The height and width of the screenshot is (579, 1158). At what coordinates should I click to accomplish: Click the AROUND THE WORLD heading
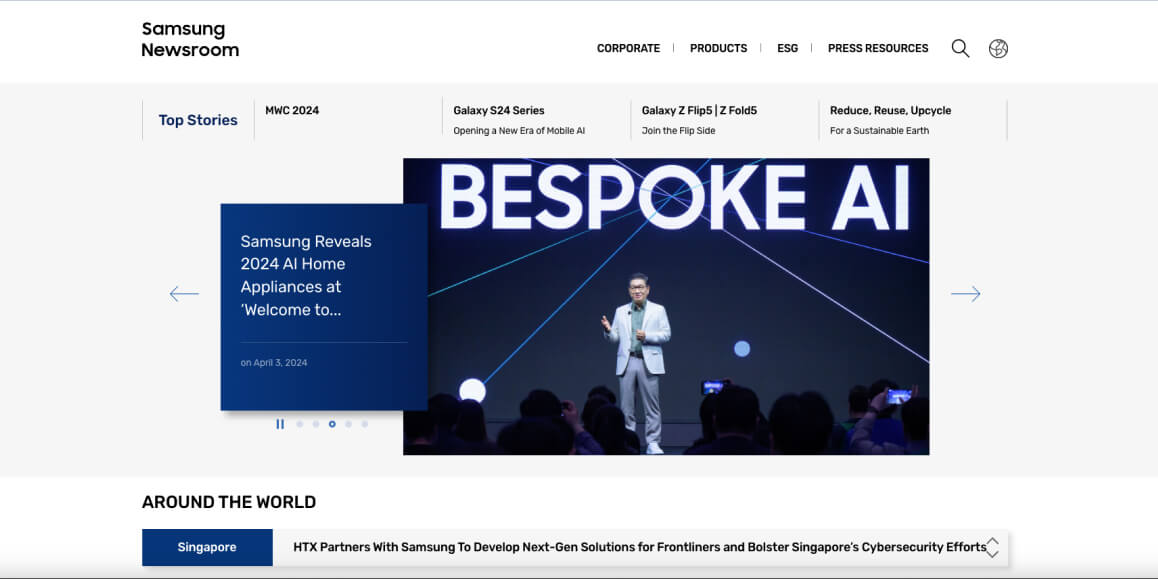point(229,502)
